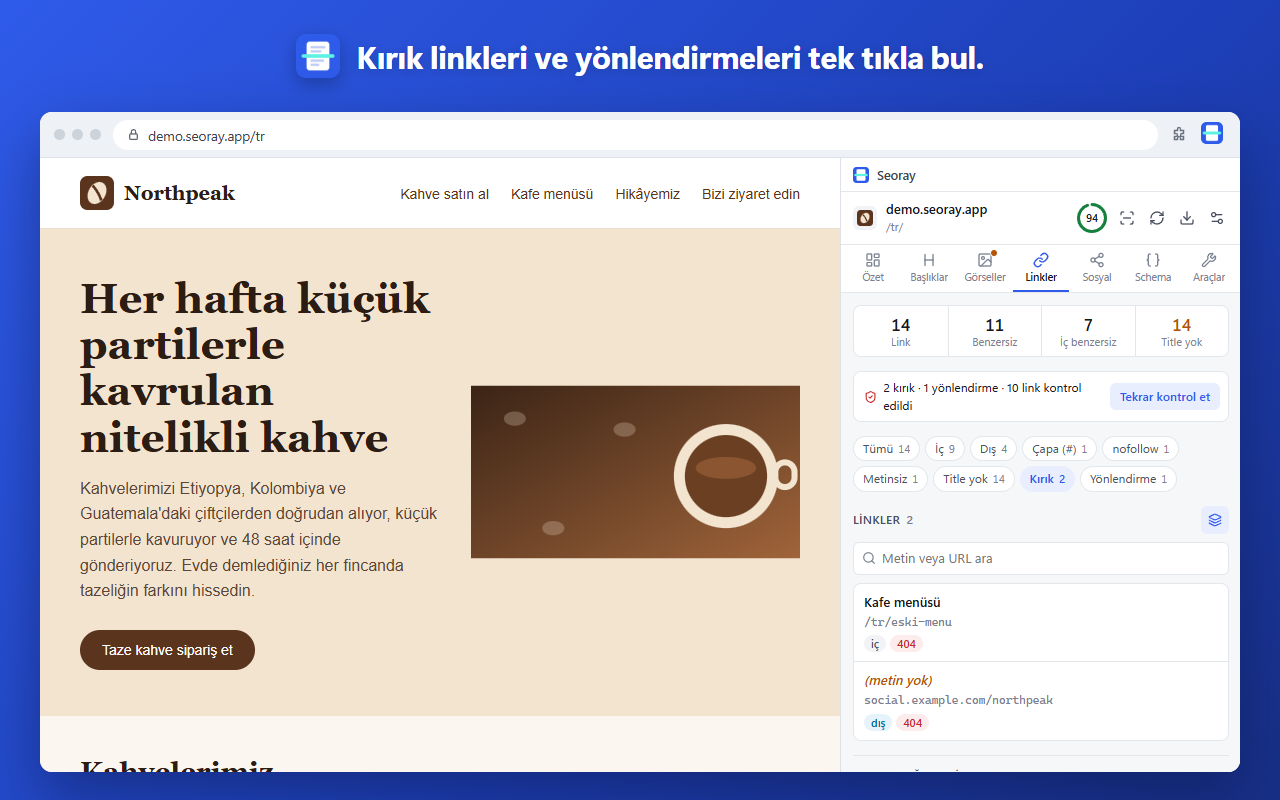The height and width of the screenshot is (800, 1280).
Task: Refresh the Seoray analysis with the reload icon
Action: tap(1157, 218)
